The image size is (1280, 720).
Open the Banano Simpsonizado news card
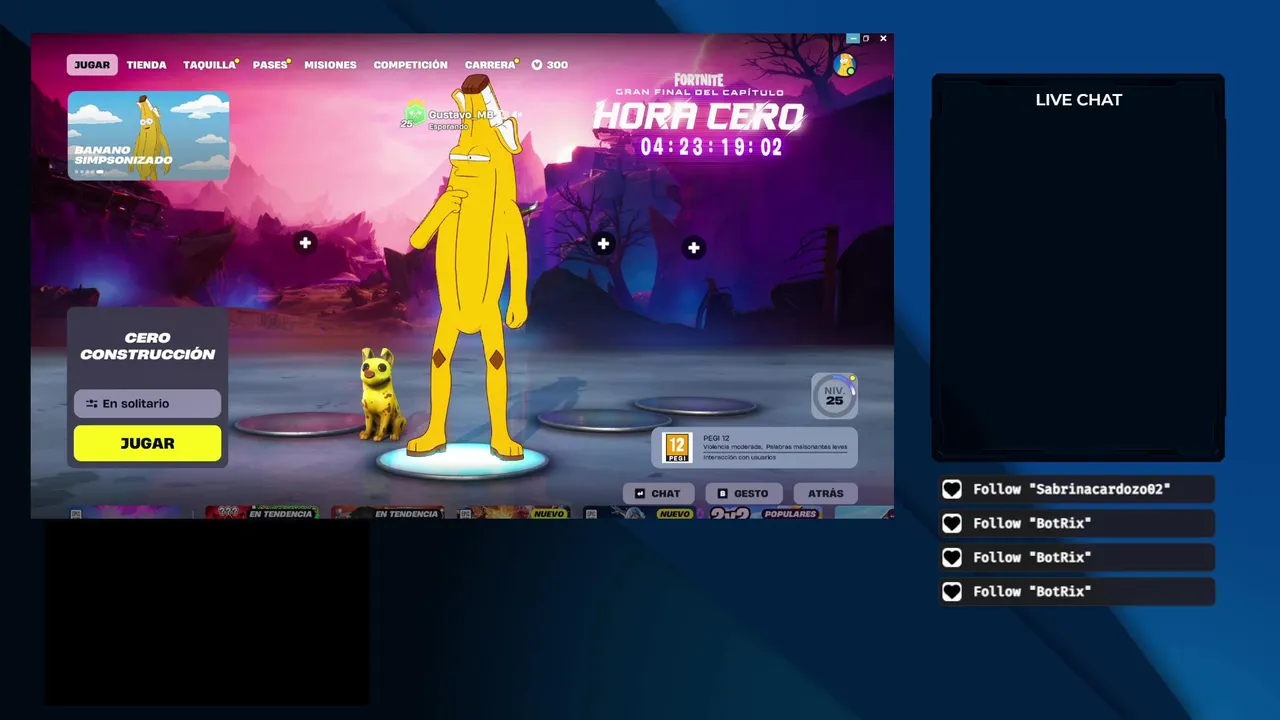pos(148,135)
